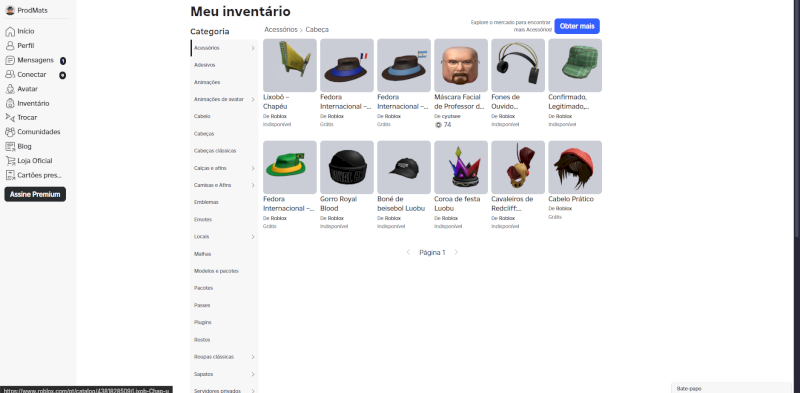
Task: Open the Avatar sidebar icon
Action: pos(10,89)
